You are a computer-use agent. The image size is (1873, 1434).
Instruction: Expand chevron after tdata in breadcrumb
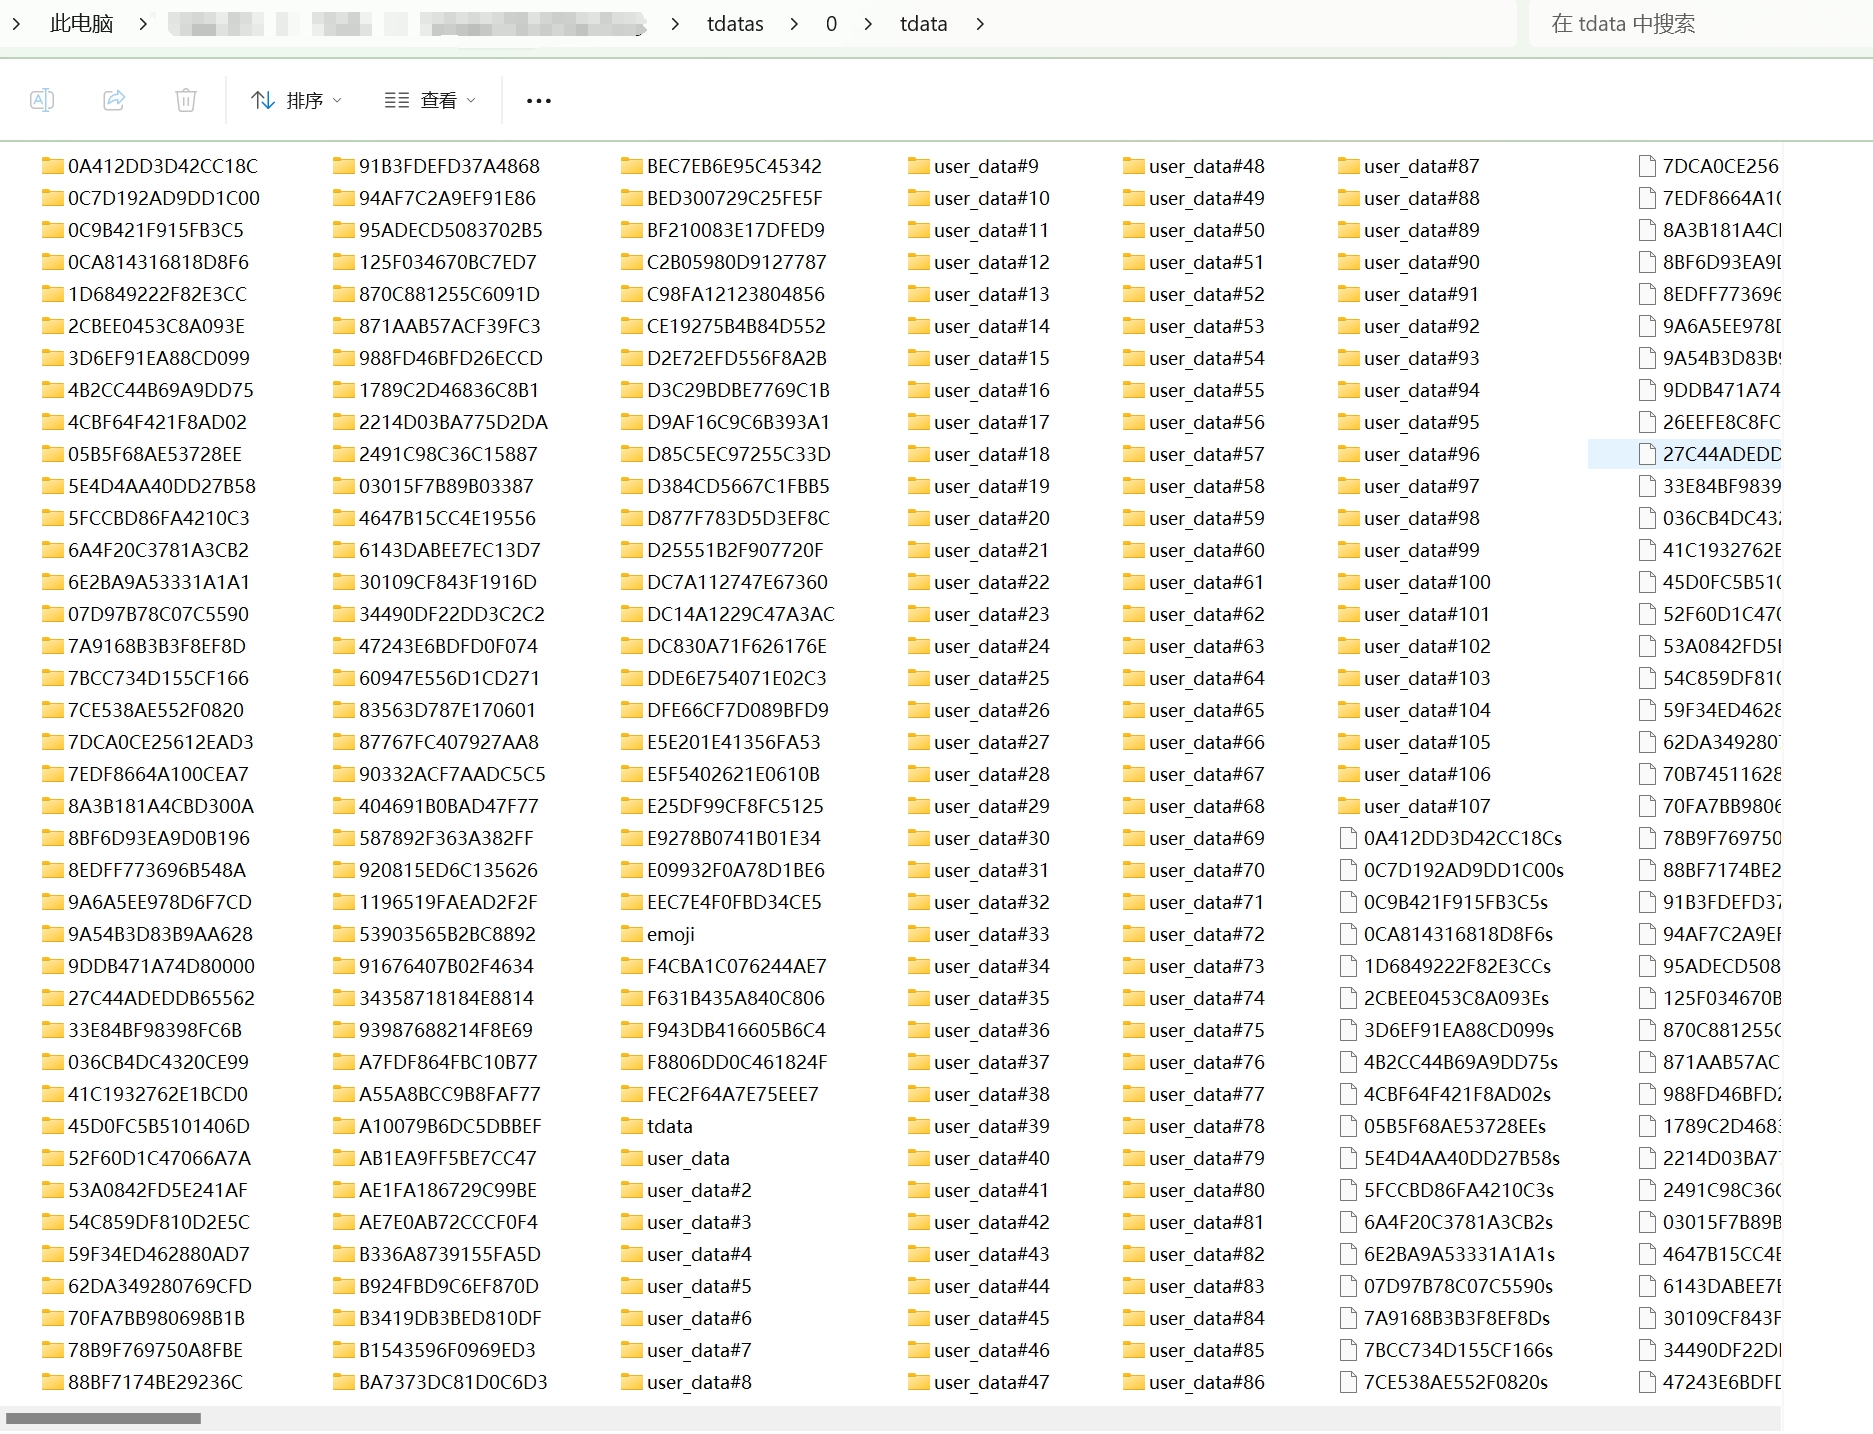click(x=980, y=24)
